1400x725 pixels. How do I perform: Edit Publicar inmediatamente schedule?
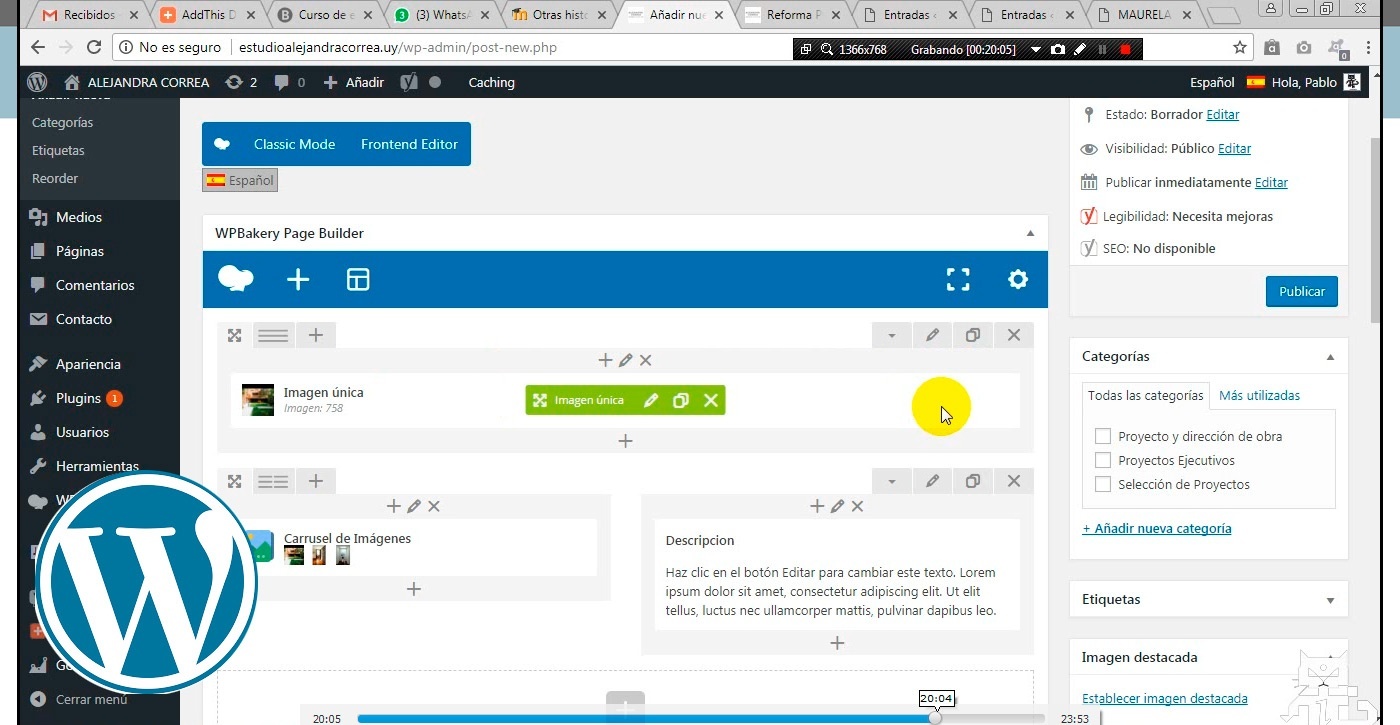click(x=1271, y=182)
